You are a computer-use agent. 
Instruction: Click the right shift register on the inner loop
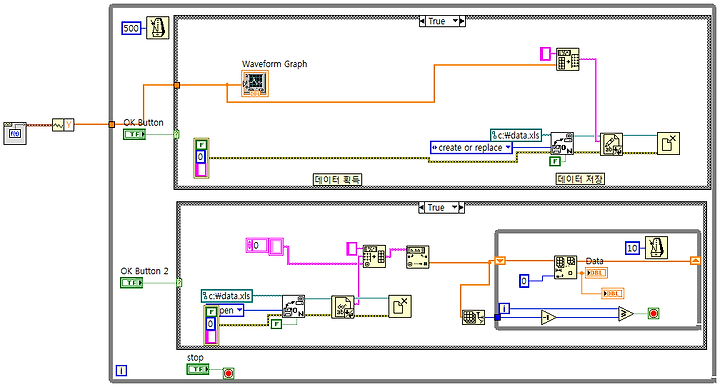(x=696, y=260)
